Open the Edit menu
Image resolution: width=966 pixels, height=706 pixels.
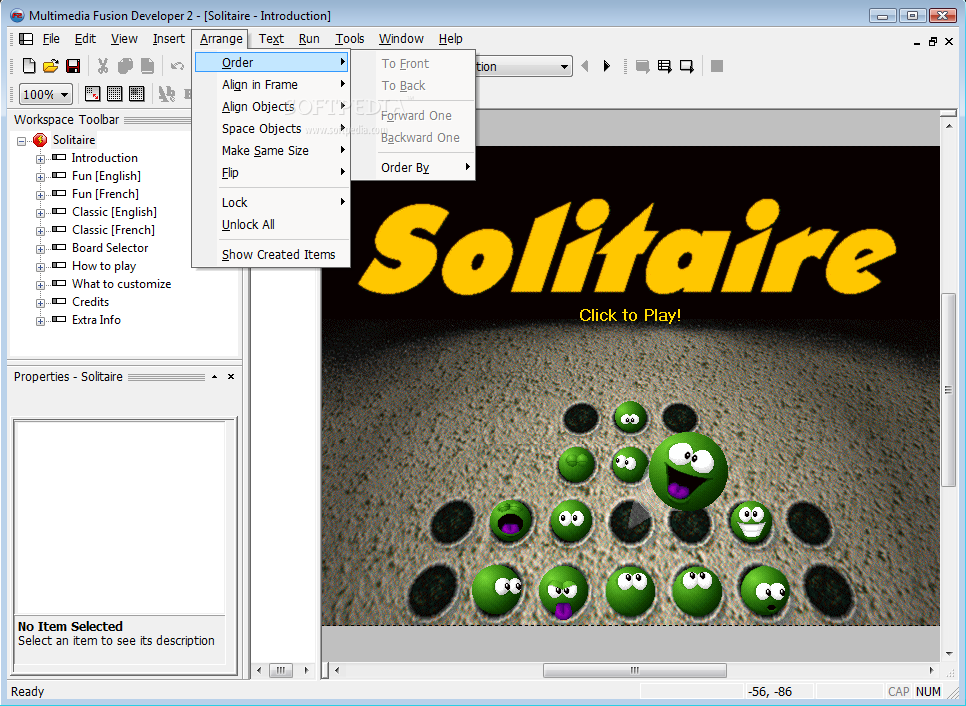(85, 39)
